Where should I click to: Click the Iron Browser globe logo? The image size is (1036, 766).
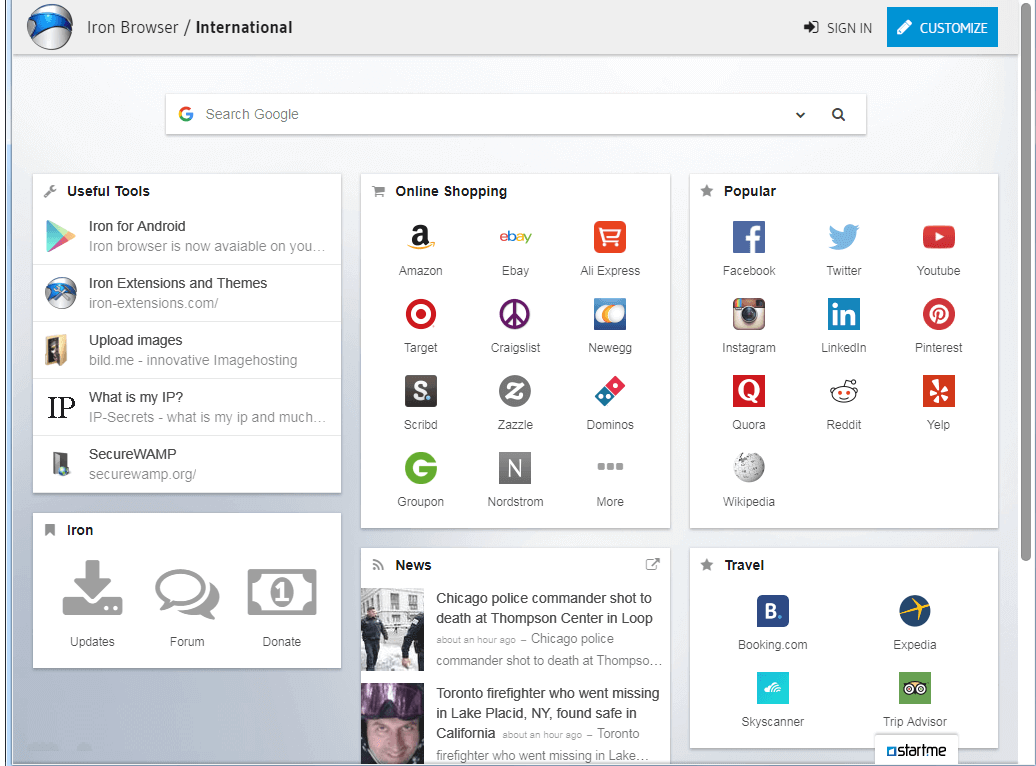coord(50,27)
